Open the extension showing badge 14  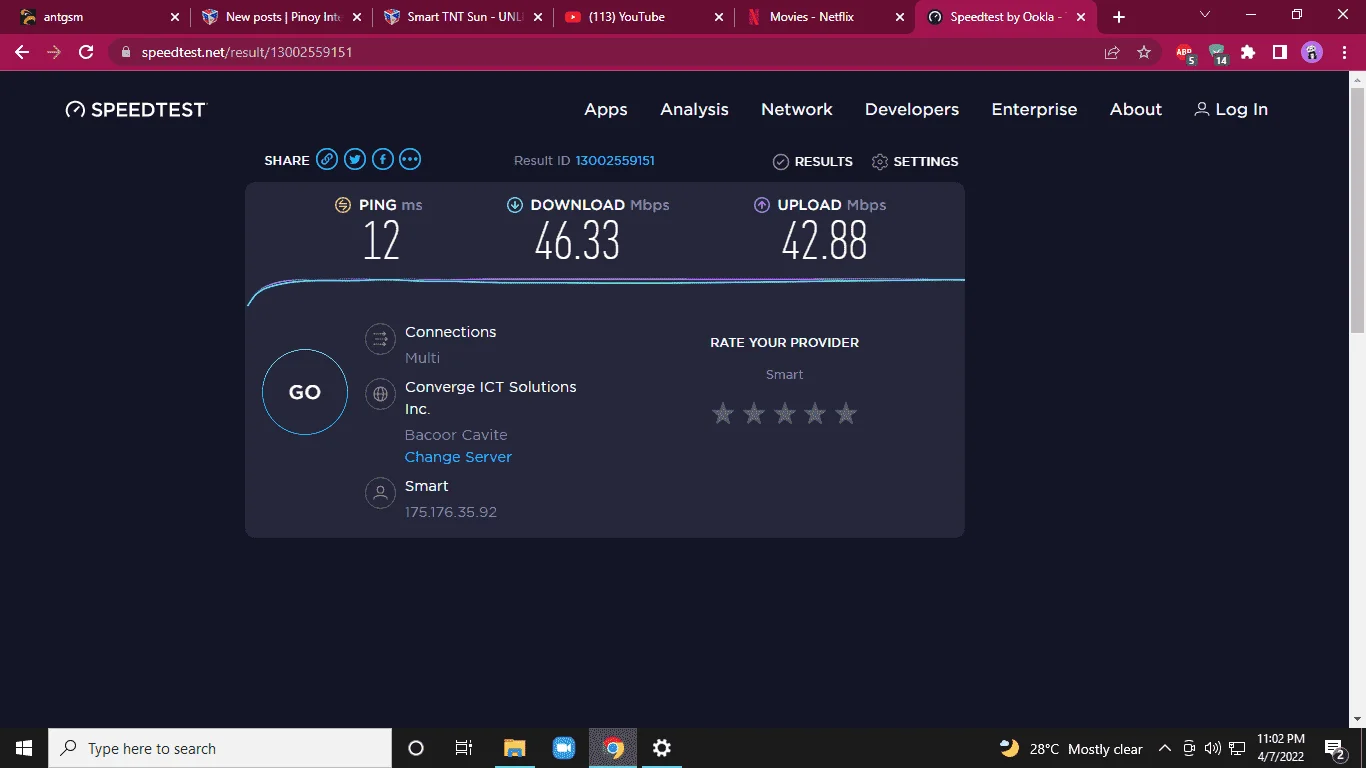pos(1218,53)
